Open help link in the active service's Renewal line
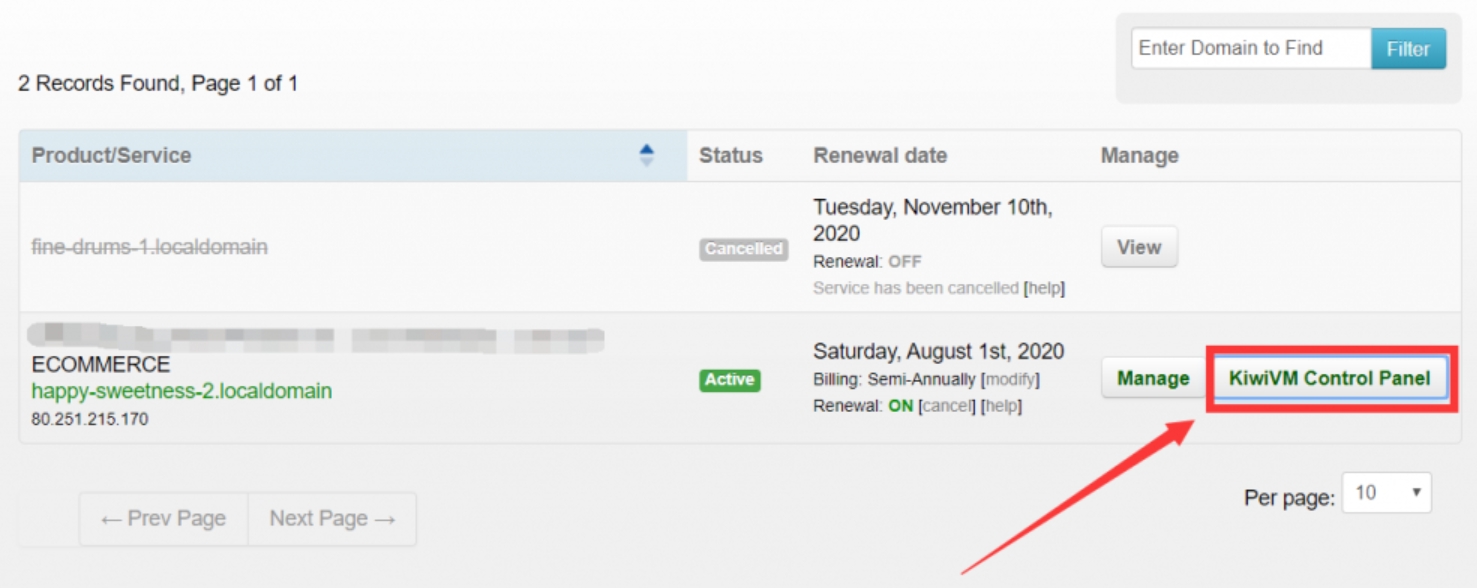The image size is (1477, 588). point(1003,406)
